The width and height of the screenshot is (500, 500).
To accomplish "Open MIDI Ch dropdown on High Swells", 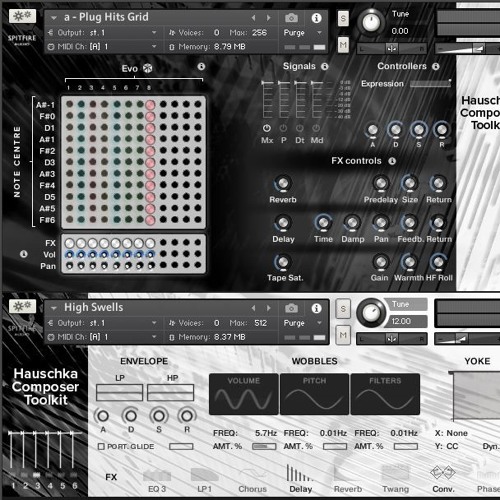I will pyautogui.click(x=154, y=337).
